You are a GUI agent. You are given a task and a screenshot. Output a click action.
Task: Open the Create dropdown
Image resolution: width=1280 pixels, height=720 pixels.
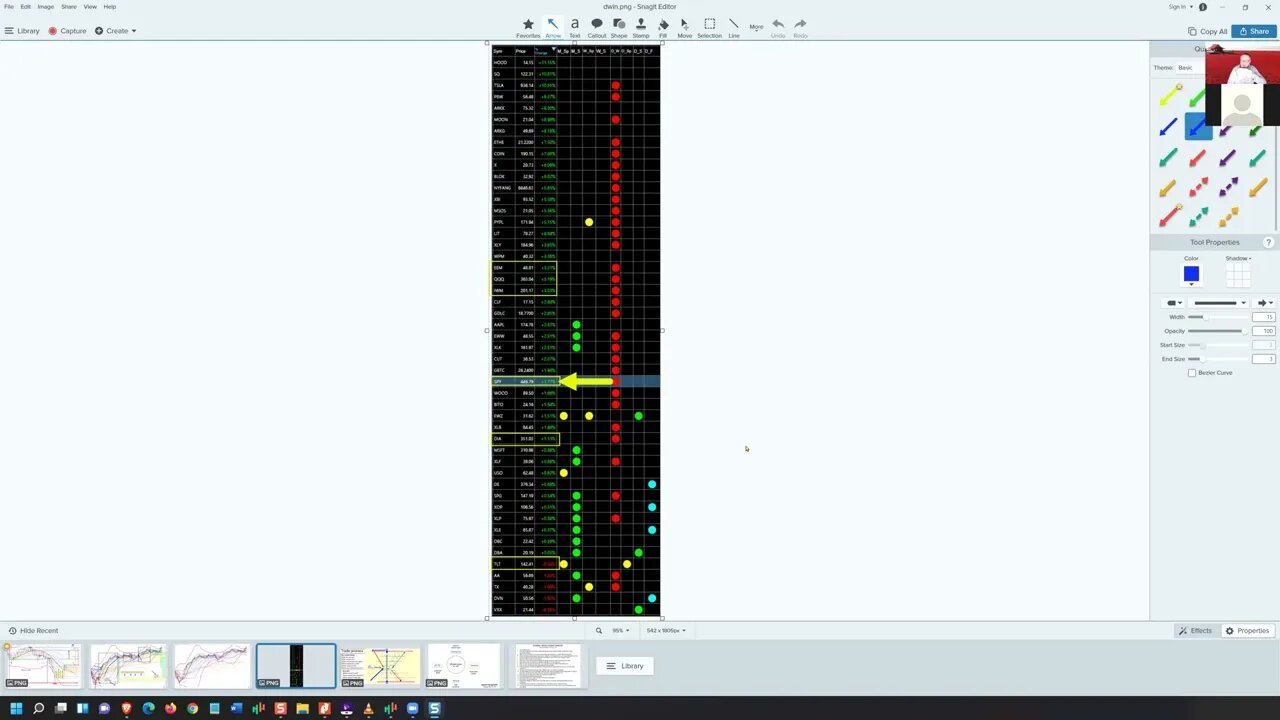pos(116,31)
